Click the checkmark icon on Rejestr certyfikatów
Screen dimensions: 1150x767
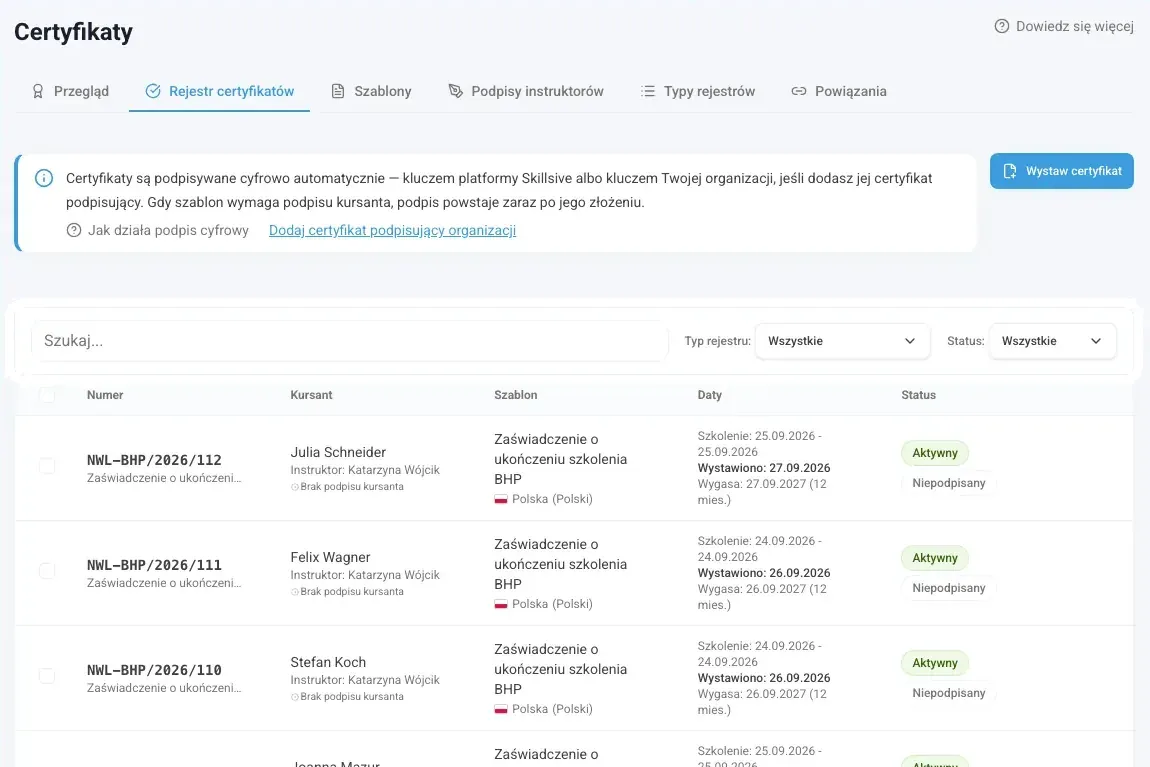pyautogui.click(x=153, y=91)
